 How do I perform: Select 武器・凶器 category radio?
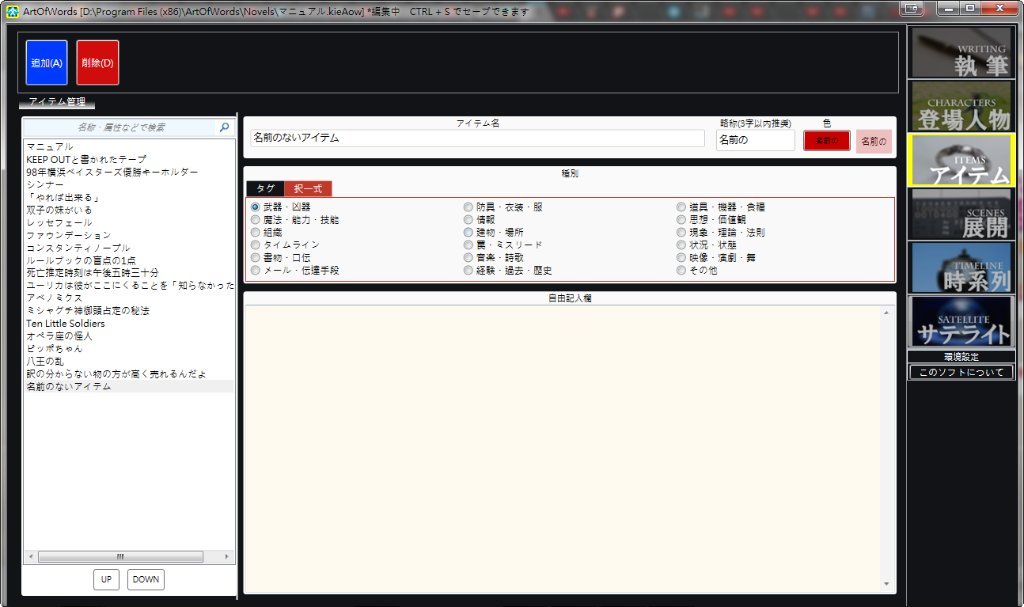point(255,207)
